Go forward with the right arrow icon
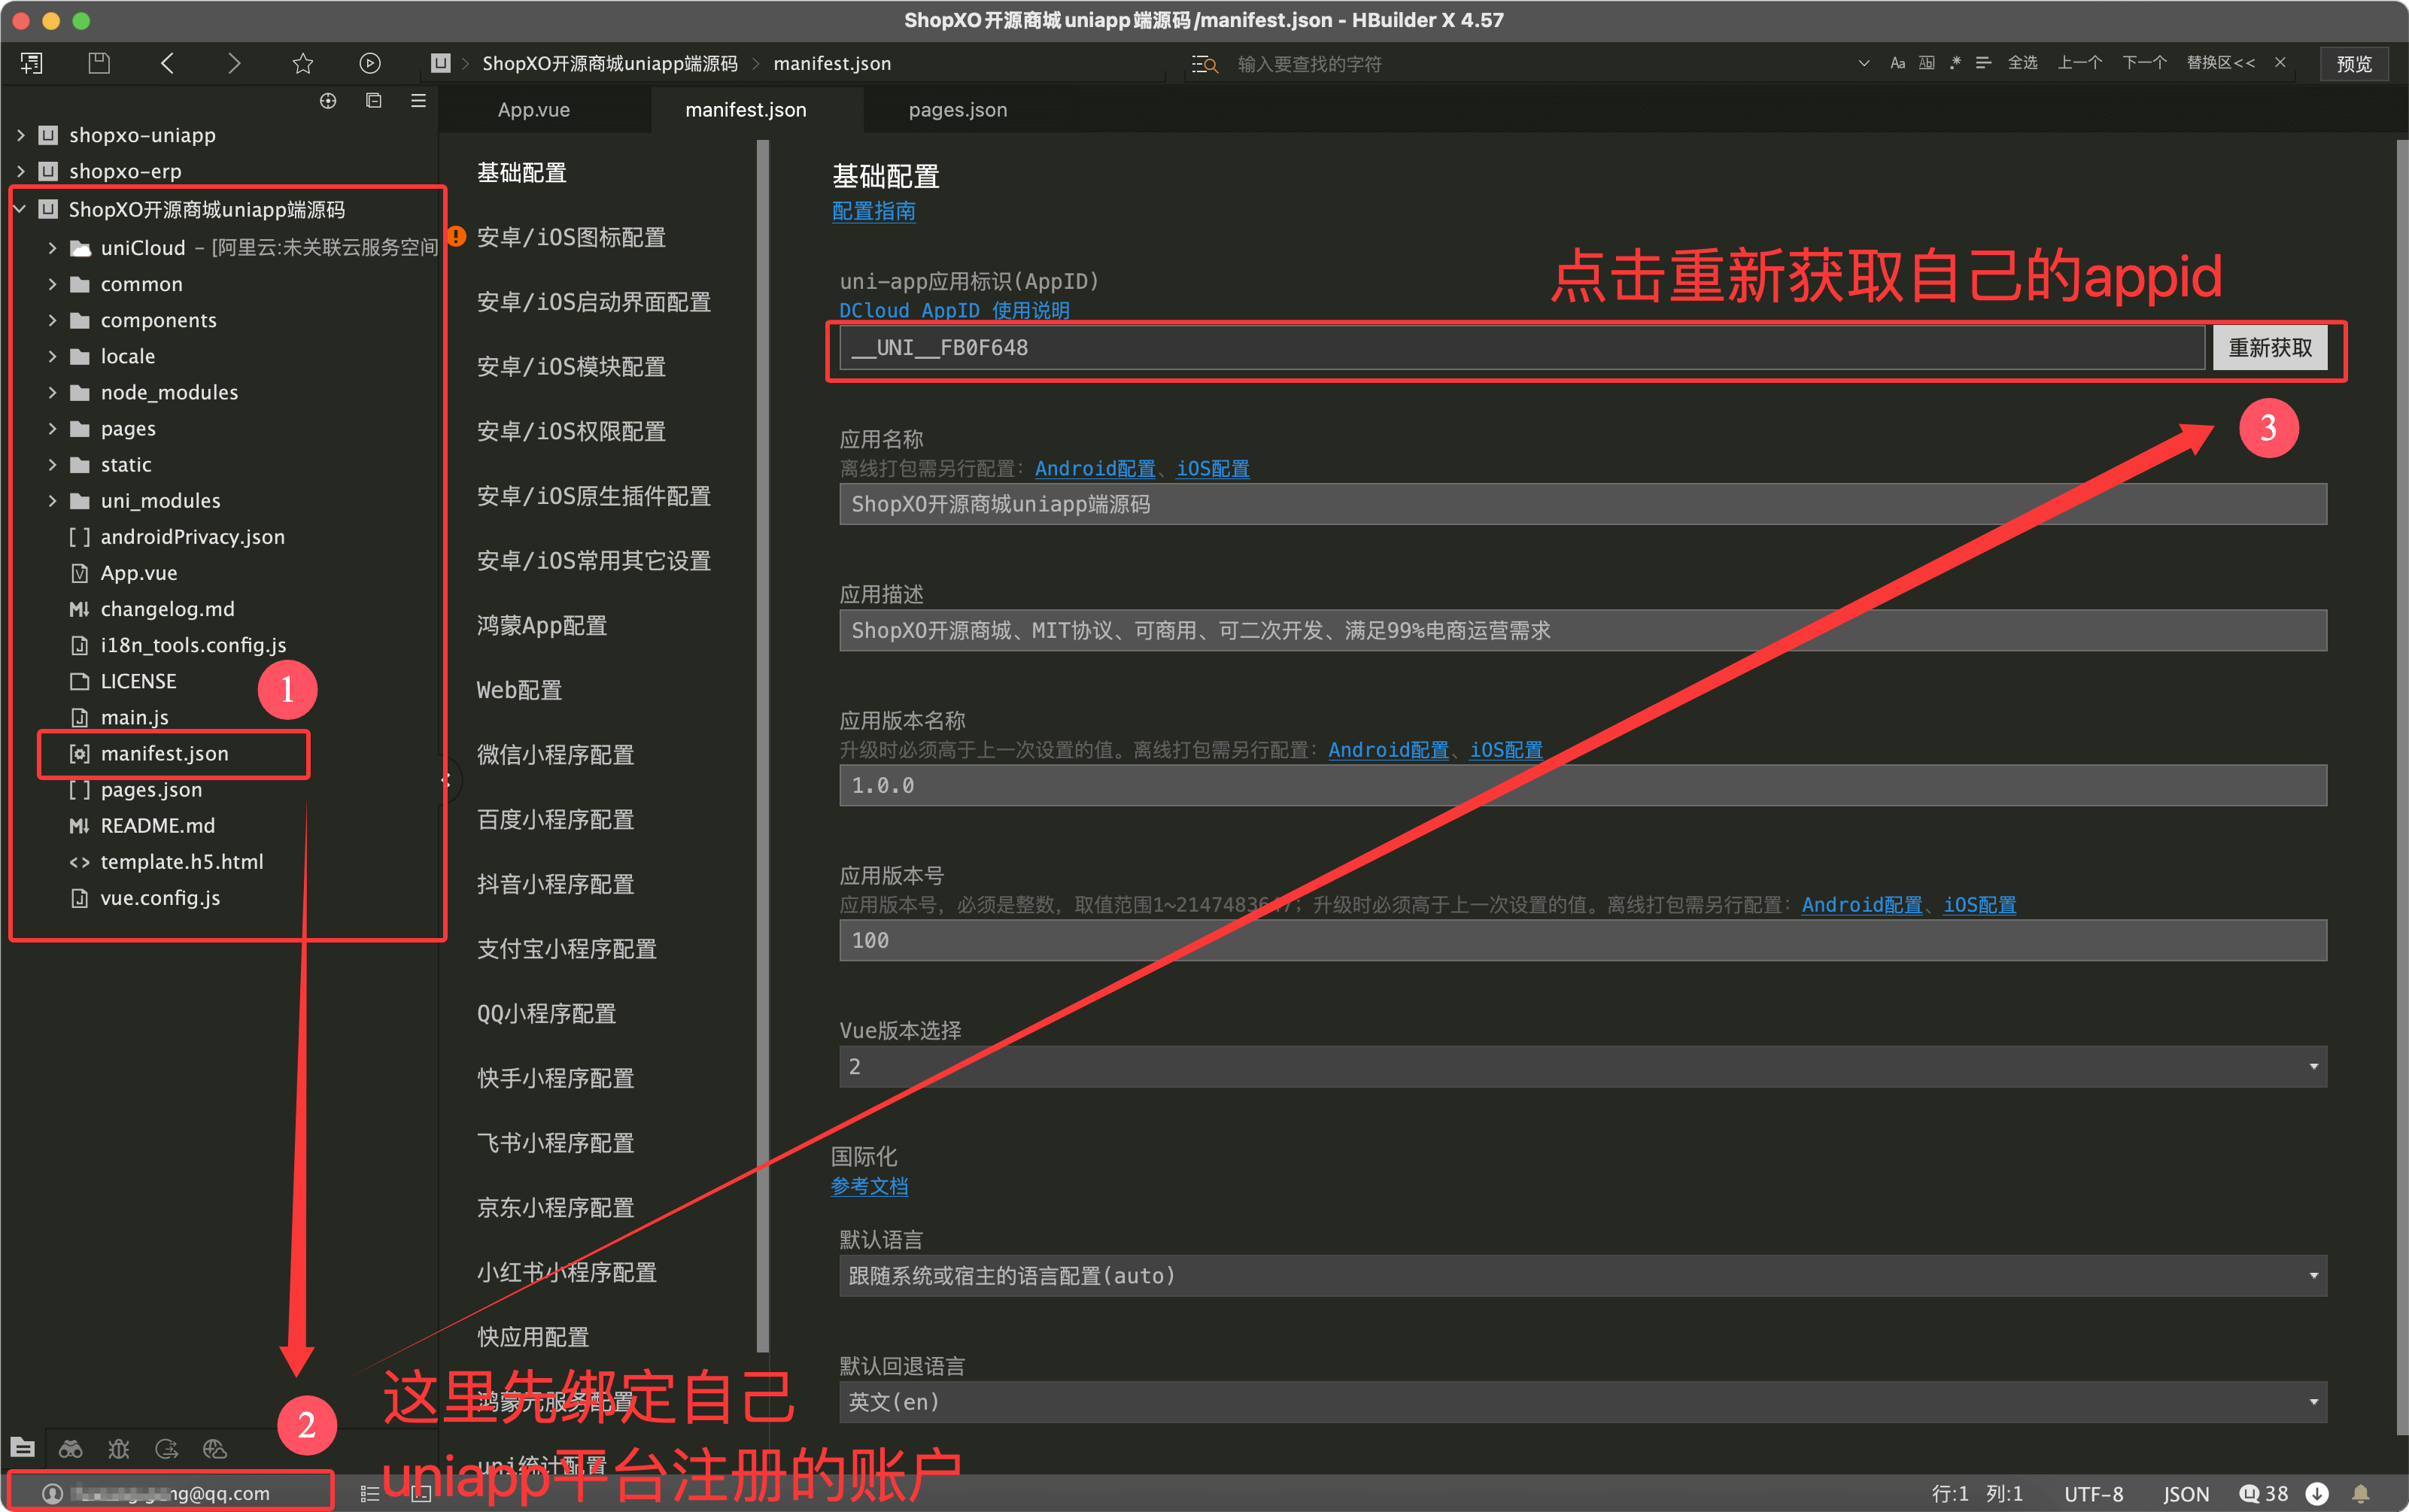The width and height of the screenshot is (2409, 1512). click(234, 64)
